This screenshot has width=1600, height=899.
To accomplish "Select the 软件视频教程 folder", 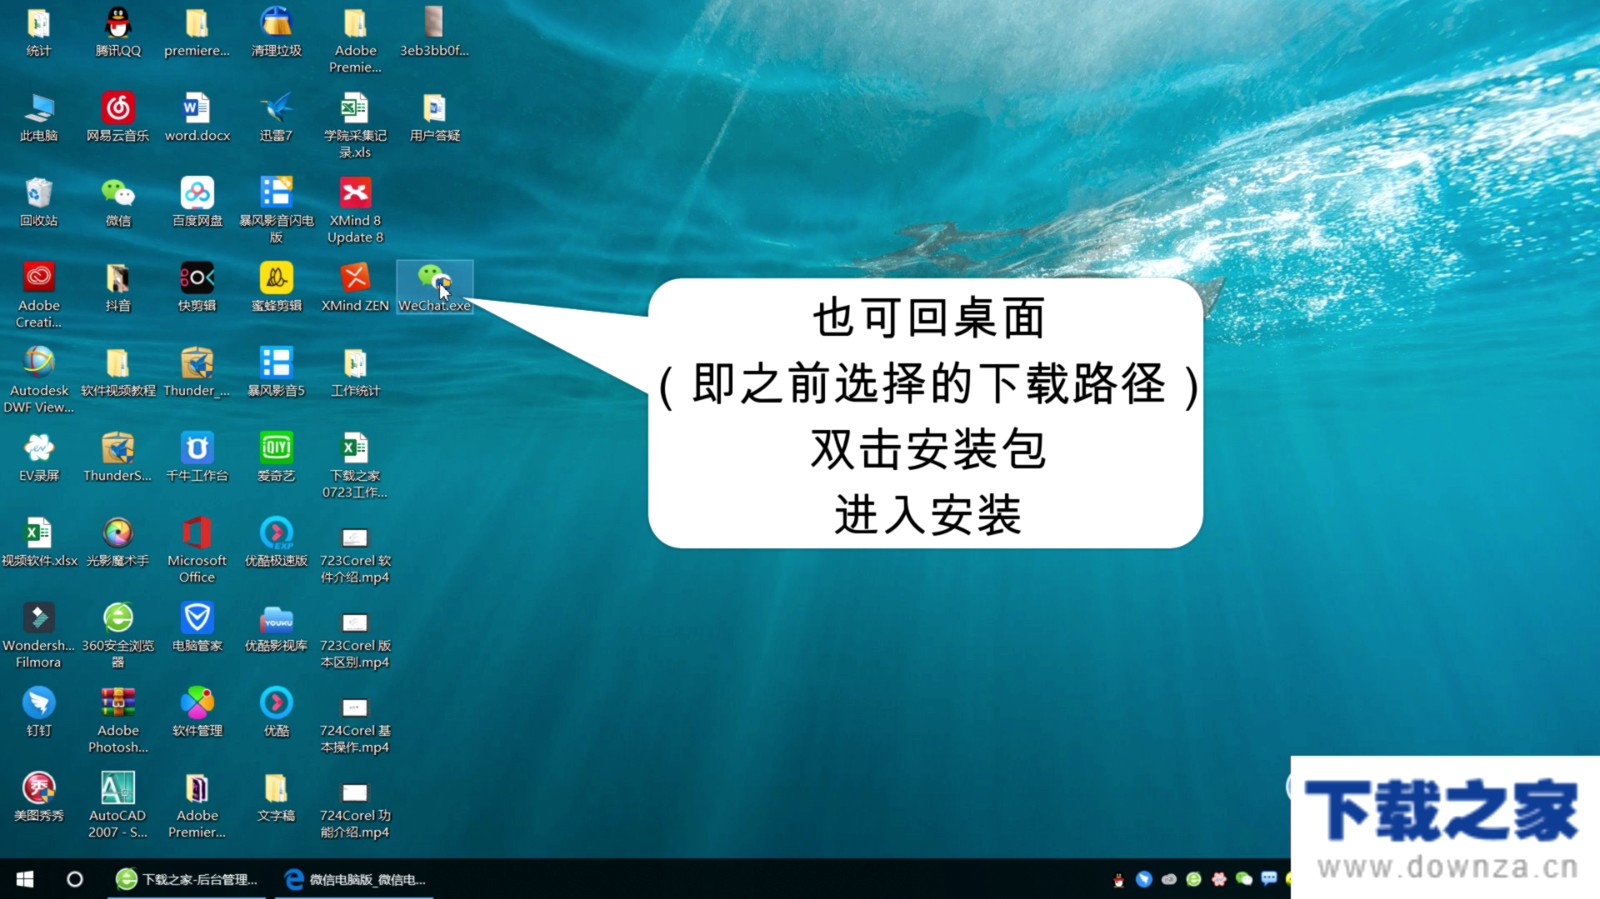I will coord(118,371).
